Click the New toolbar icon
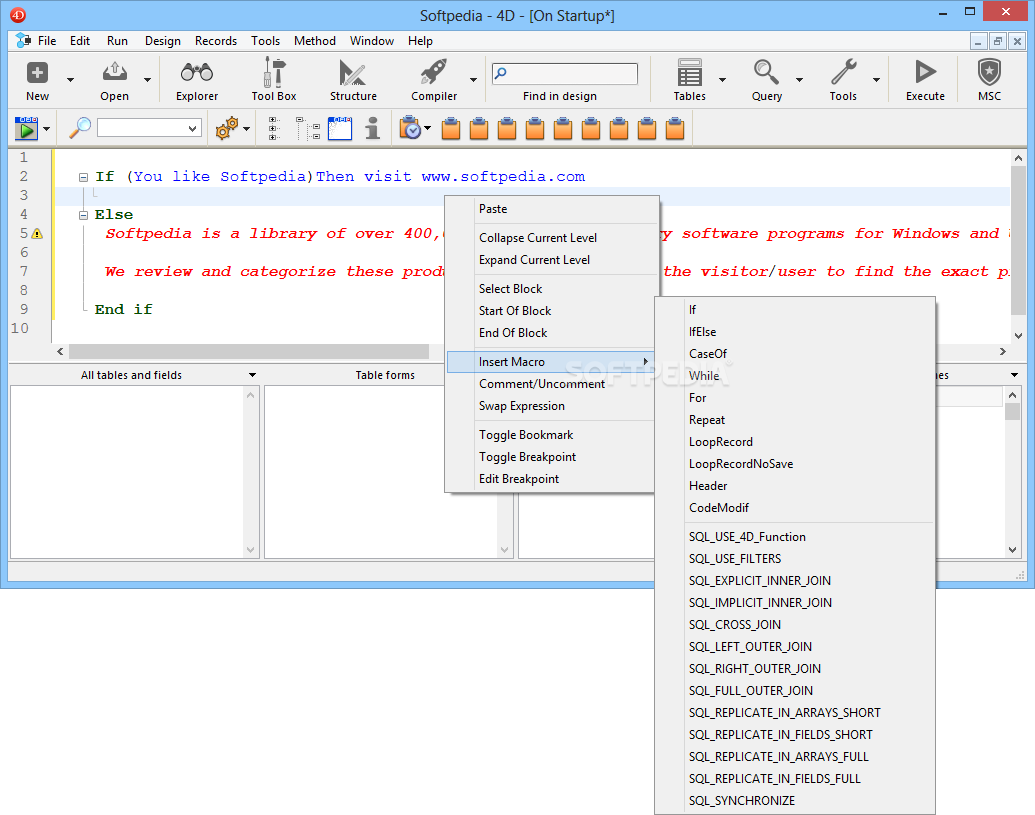Screen dimensions: 1035x815 pos(37,73)
